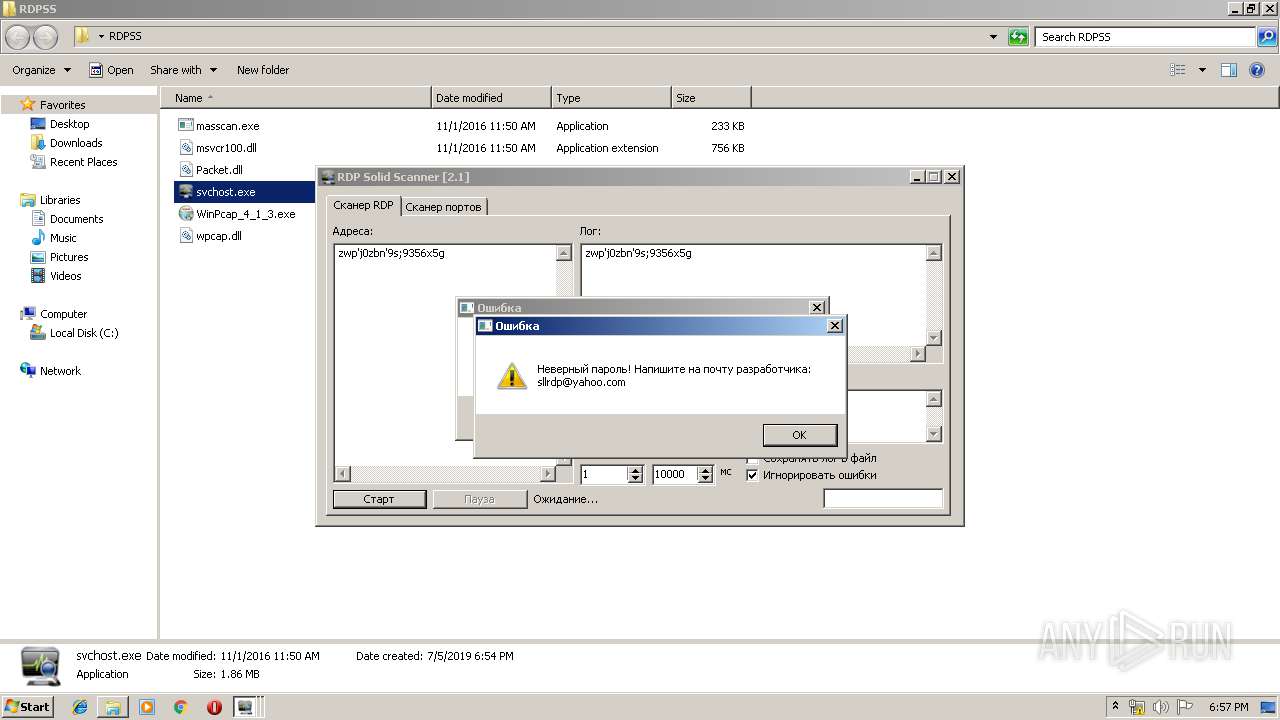Open Videos library
Screen dimensions: 1280x720
[65, 276]
